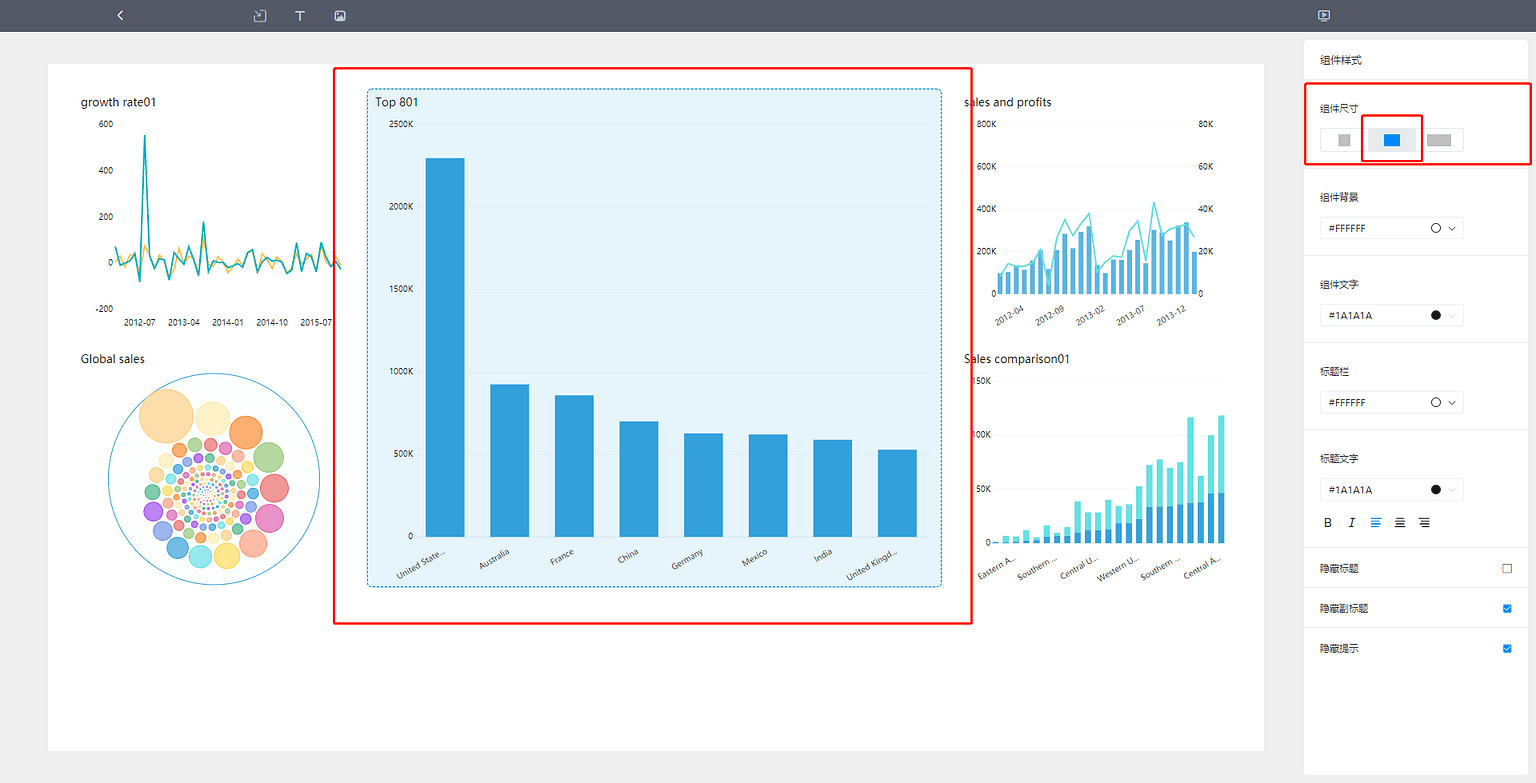
Task: Click the Mexico bar in Top 801
Action: 768,486
